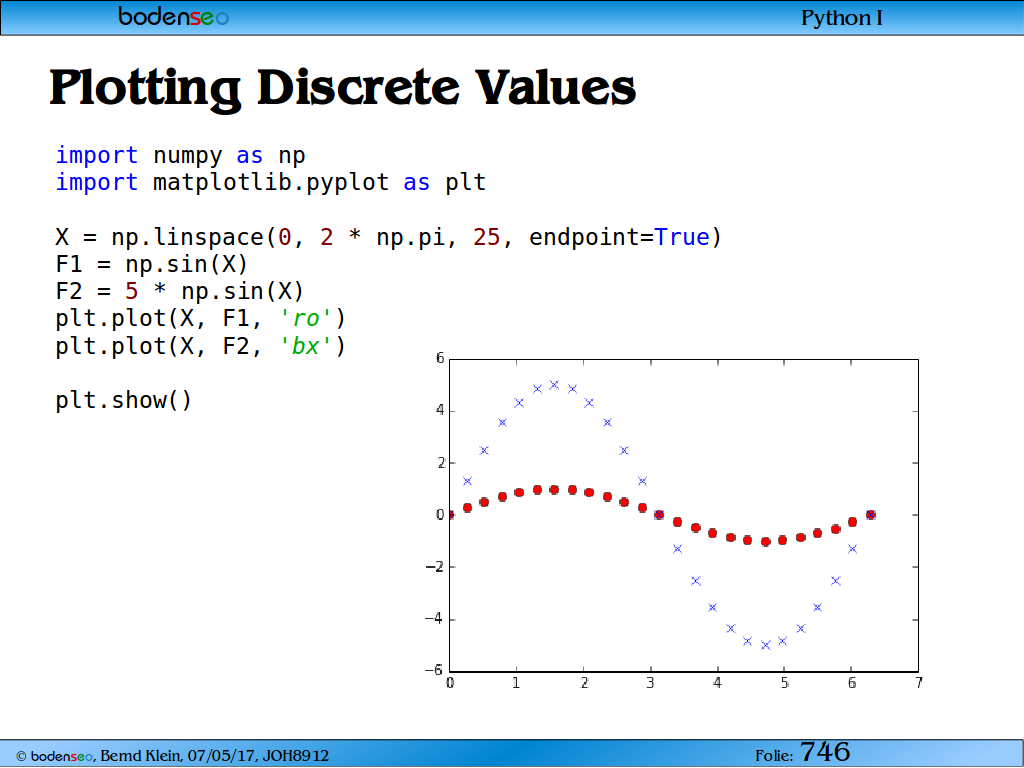Image resolution: width=1024 pixels, height=768 pixels.
Task: Click the 'Folie:' label in the footer
Action: [775, 756]
